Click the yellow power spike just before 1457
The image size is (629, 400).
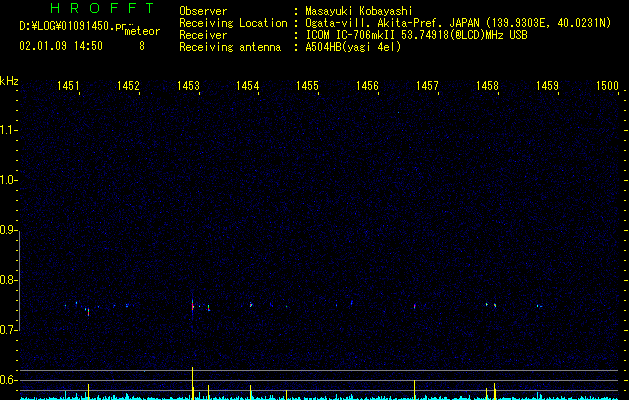click(414, 390)
